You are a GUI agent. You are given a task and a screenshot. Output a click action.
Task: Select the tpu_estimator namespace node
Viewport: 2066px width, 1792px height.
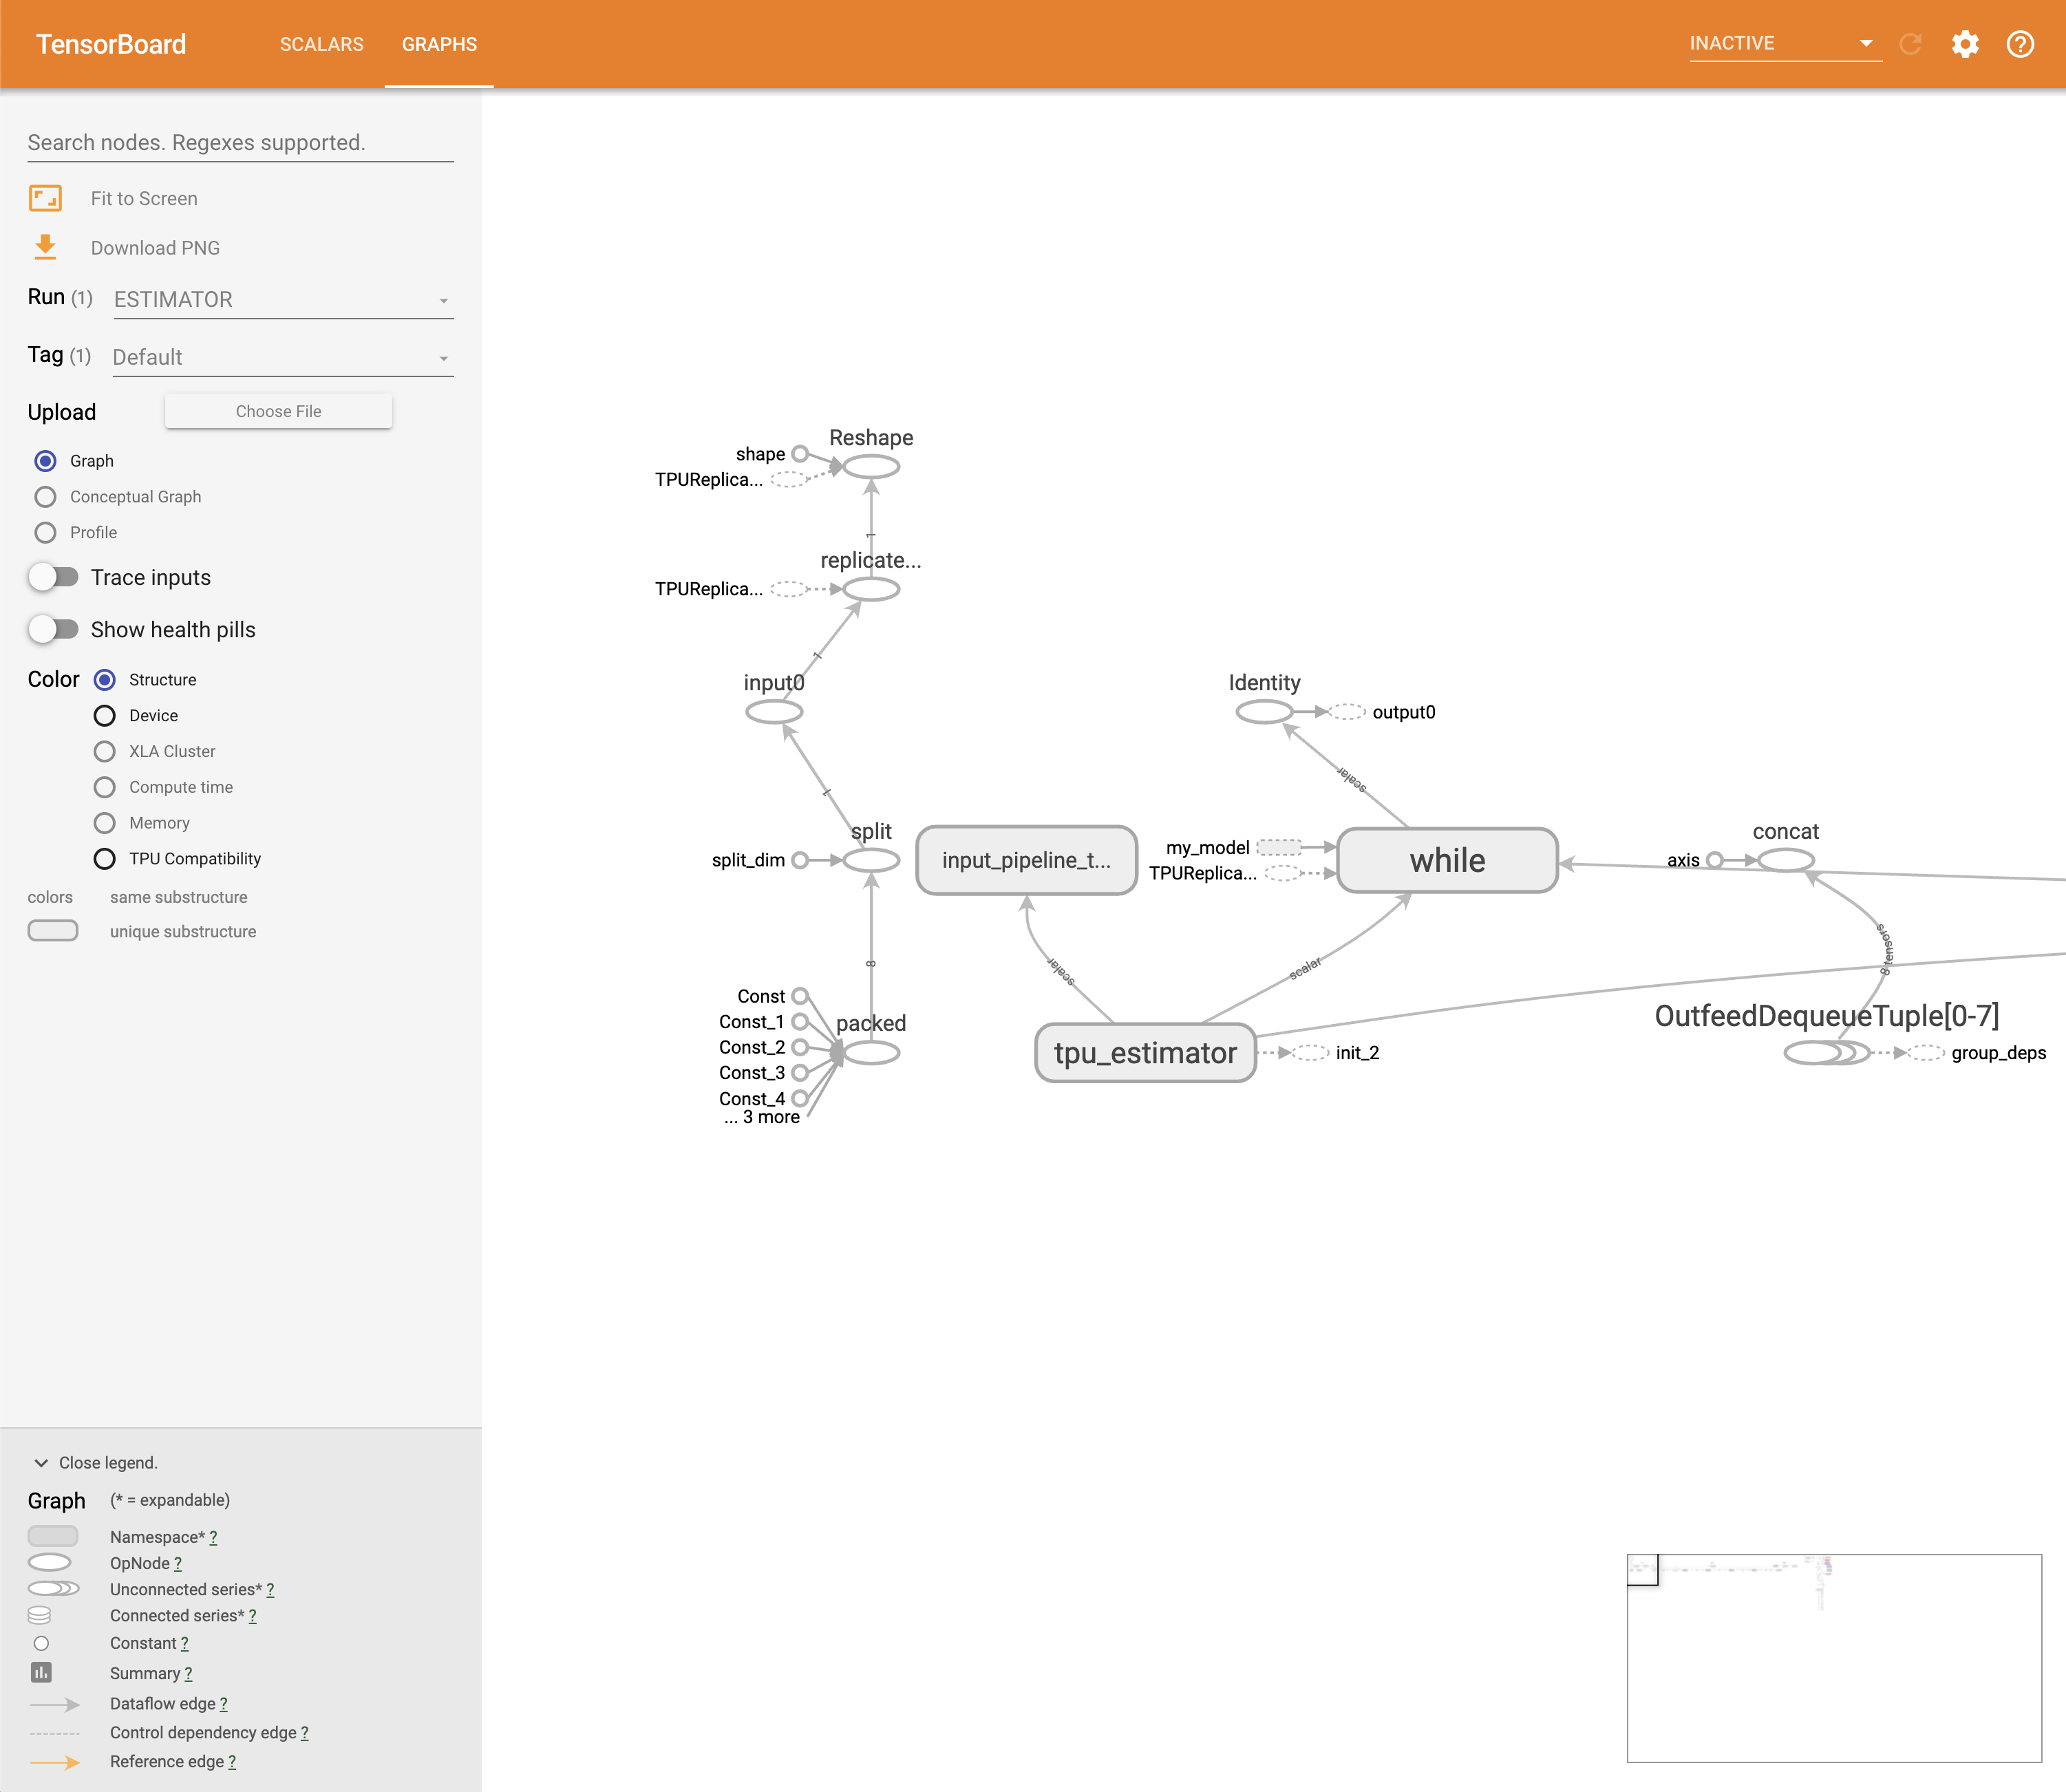(x=1144, y=1053)
